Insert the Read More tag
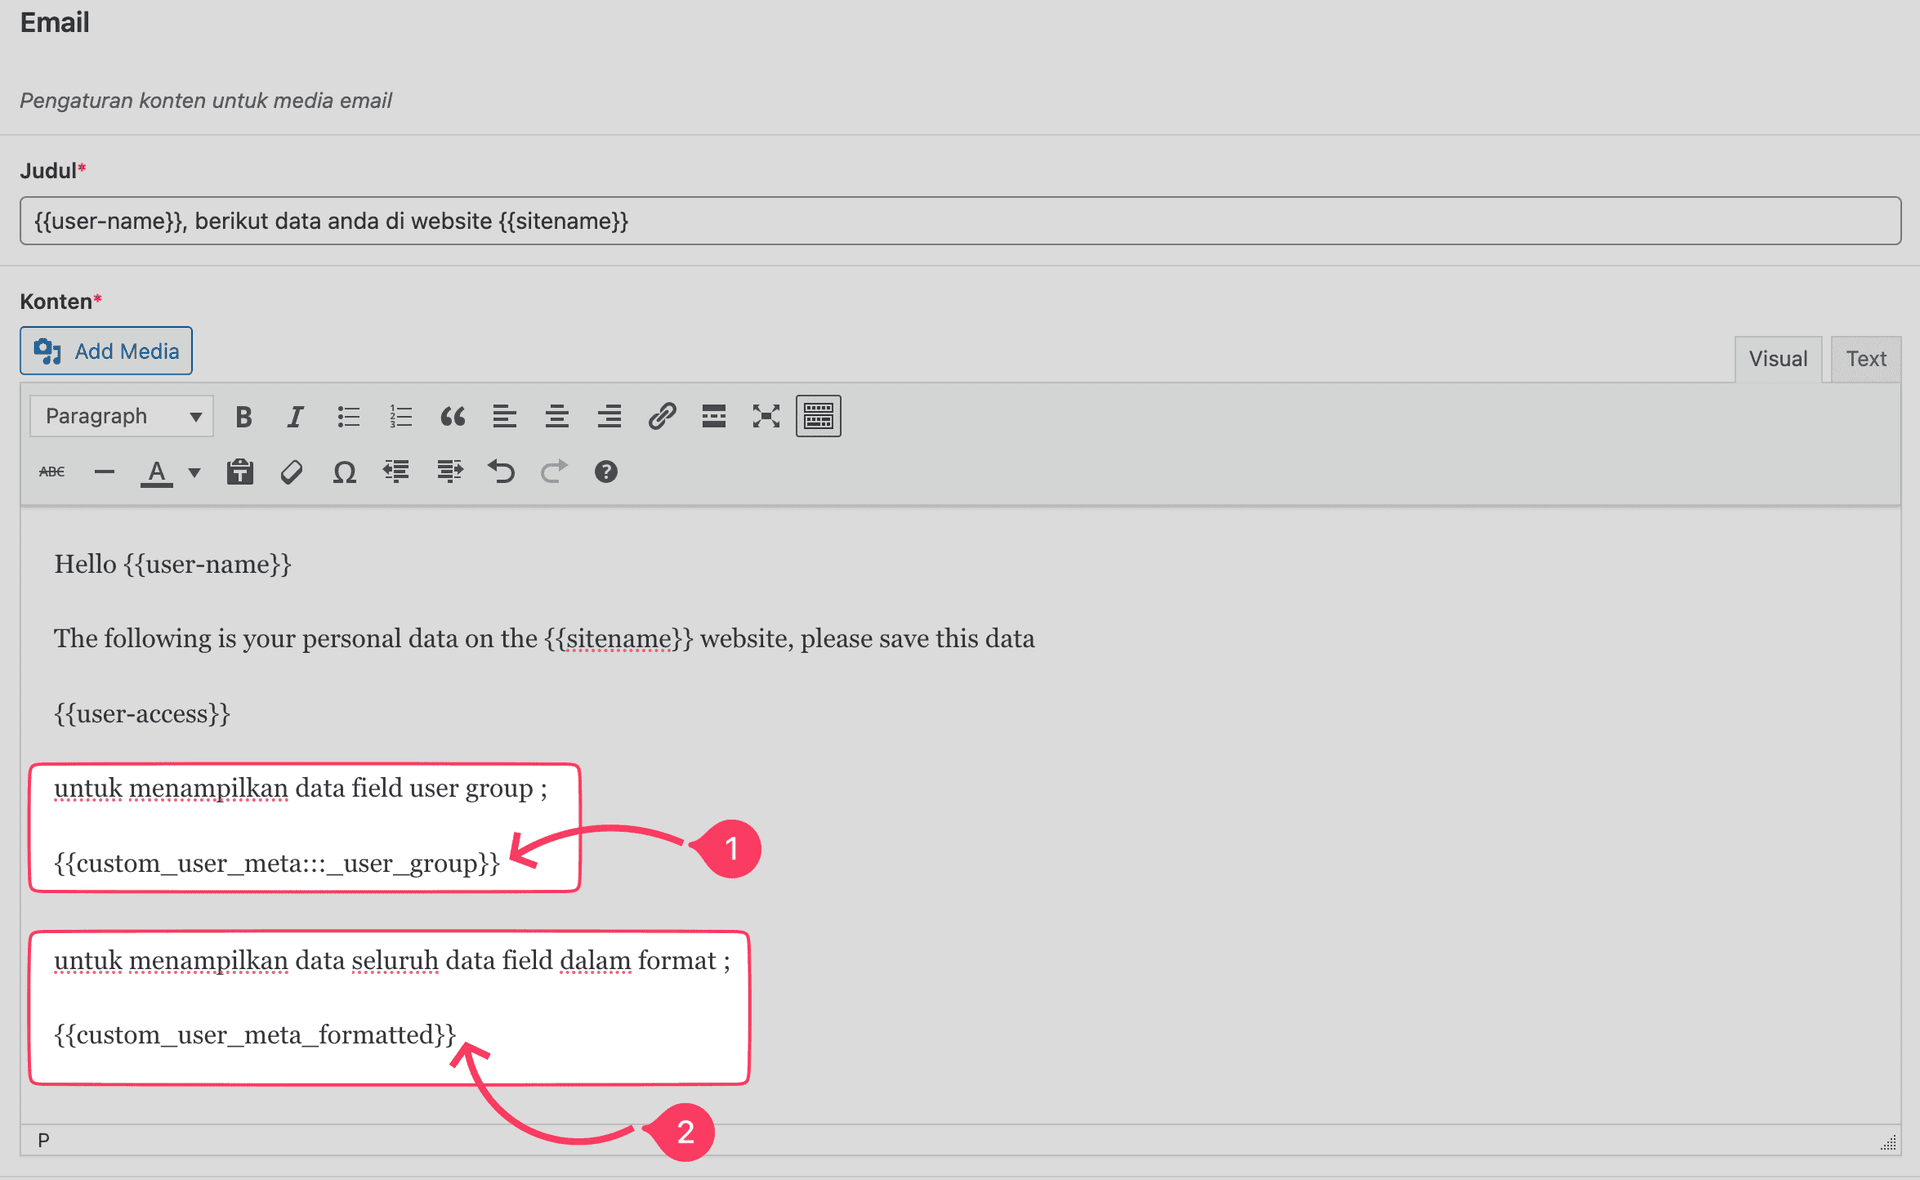1920x1180 pixels. (x=714, y=416)
